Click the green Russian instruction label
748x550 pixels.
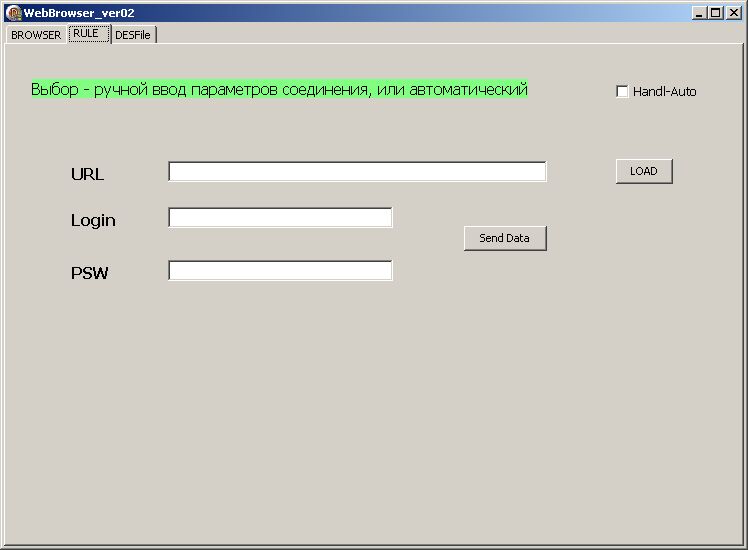point(280,89)
